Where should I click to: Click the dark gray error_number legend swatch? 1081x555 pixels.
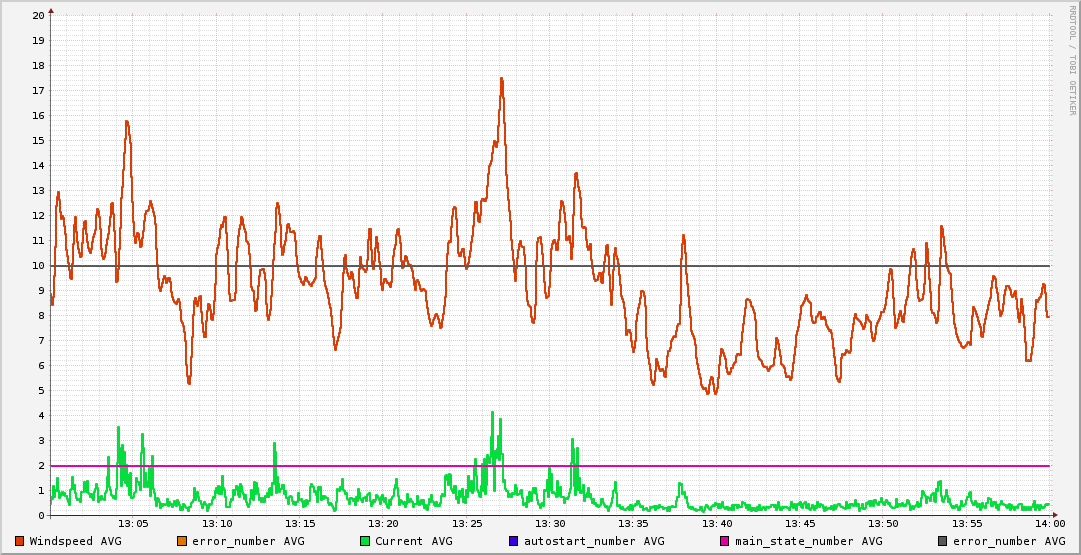(942, 541)
